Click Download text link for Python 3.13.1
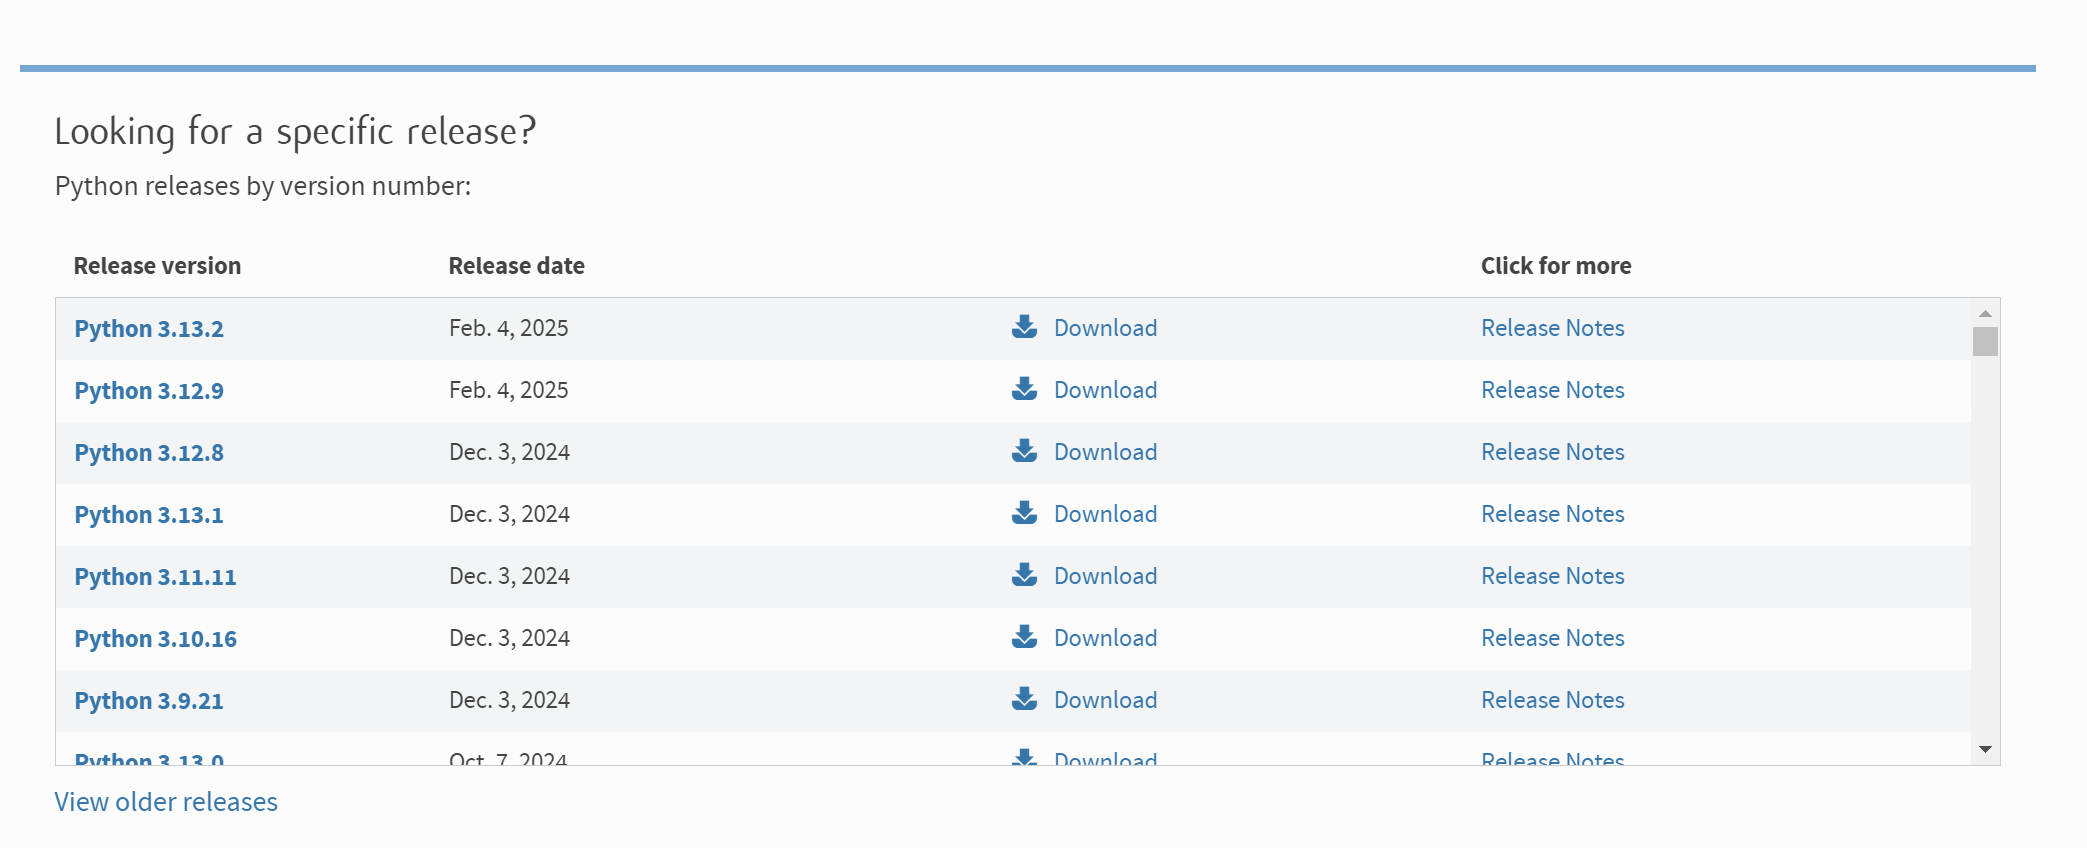The height and width of the screenshot is (848, 2087). point(1105,514)
